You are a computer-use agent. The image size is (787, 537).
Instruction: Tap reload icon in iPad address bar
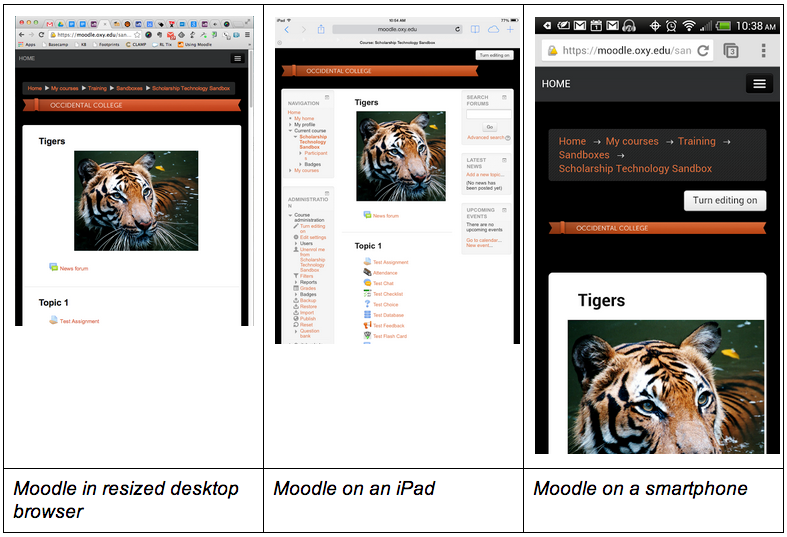457,29
